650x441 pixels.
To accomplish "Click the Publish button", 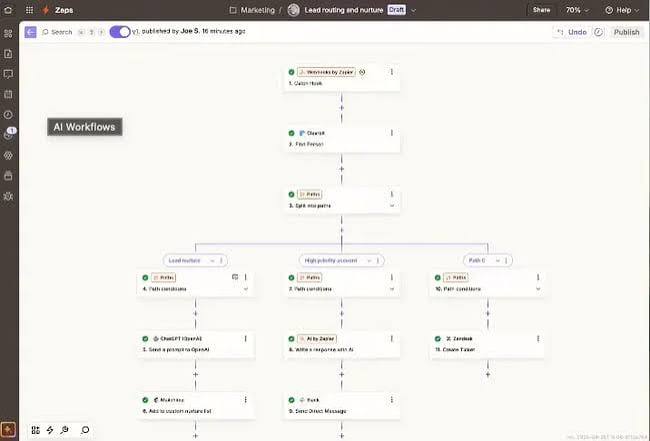I will pos(626,32).
